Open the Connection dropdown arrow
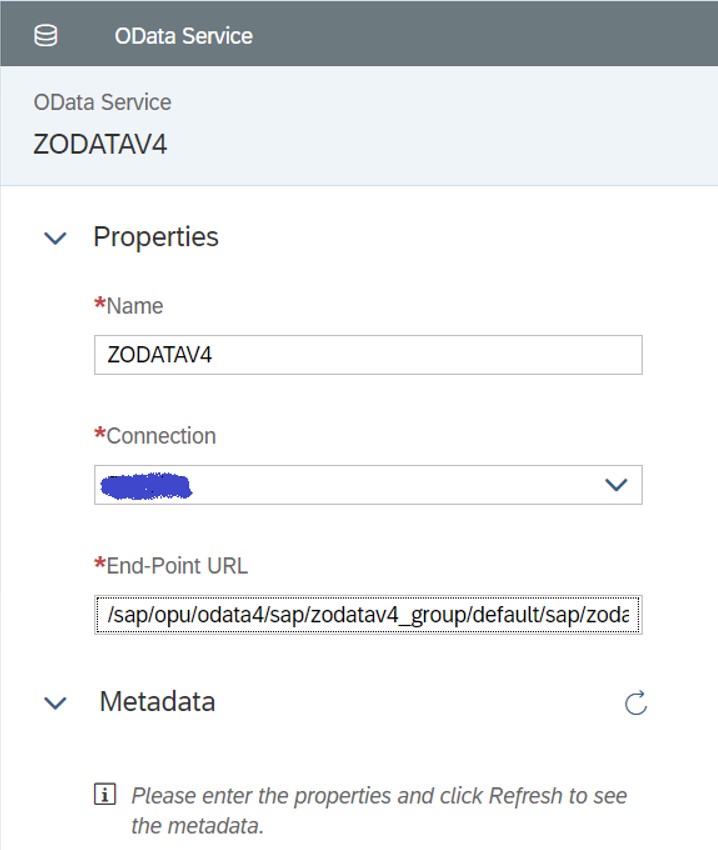718x850 pixels. (616, 485)
